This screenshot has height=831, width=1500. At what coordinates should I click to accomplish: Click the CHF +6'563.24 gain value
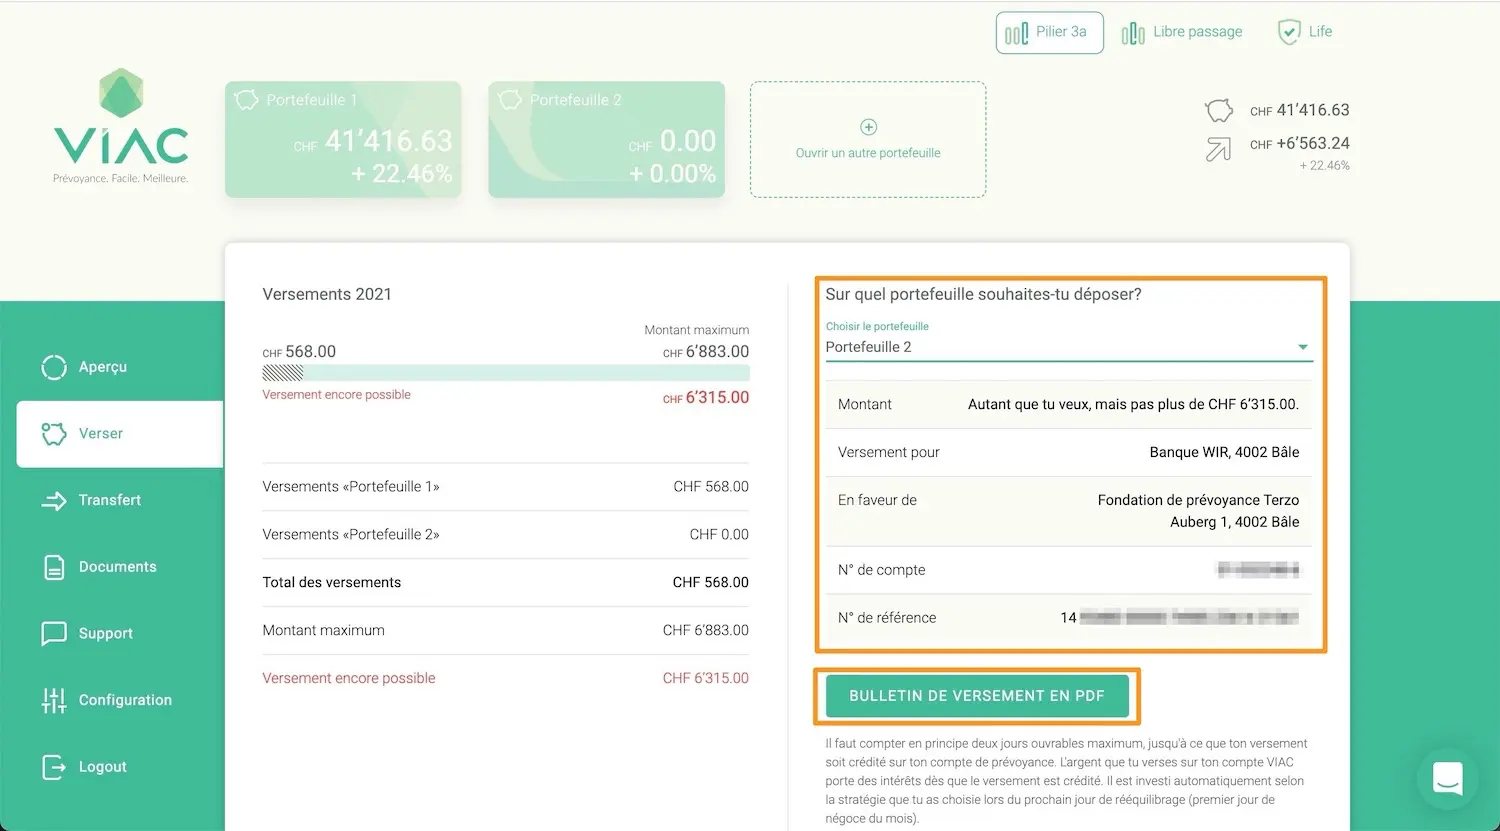[x=1300, y=143]
